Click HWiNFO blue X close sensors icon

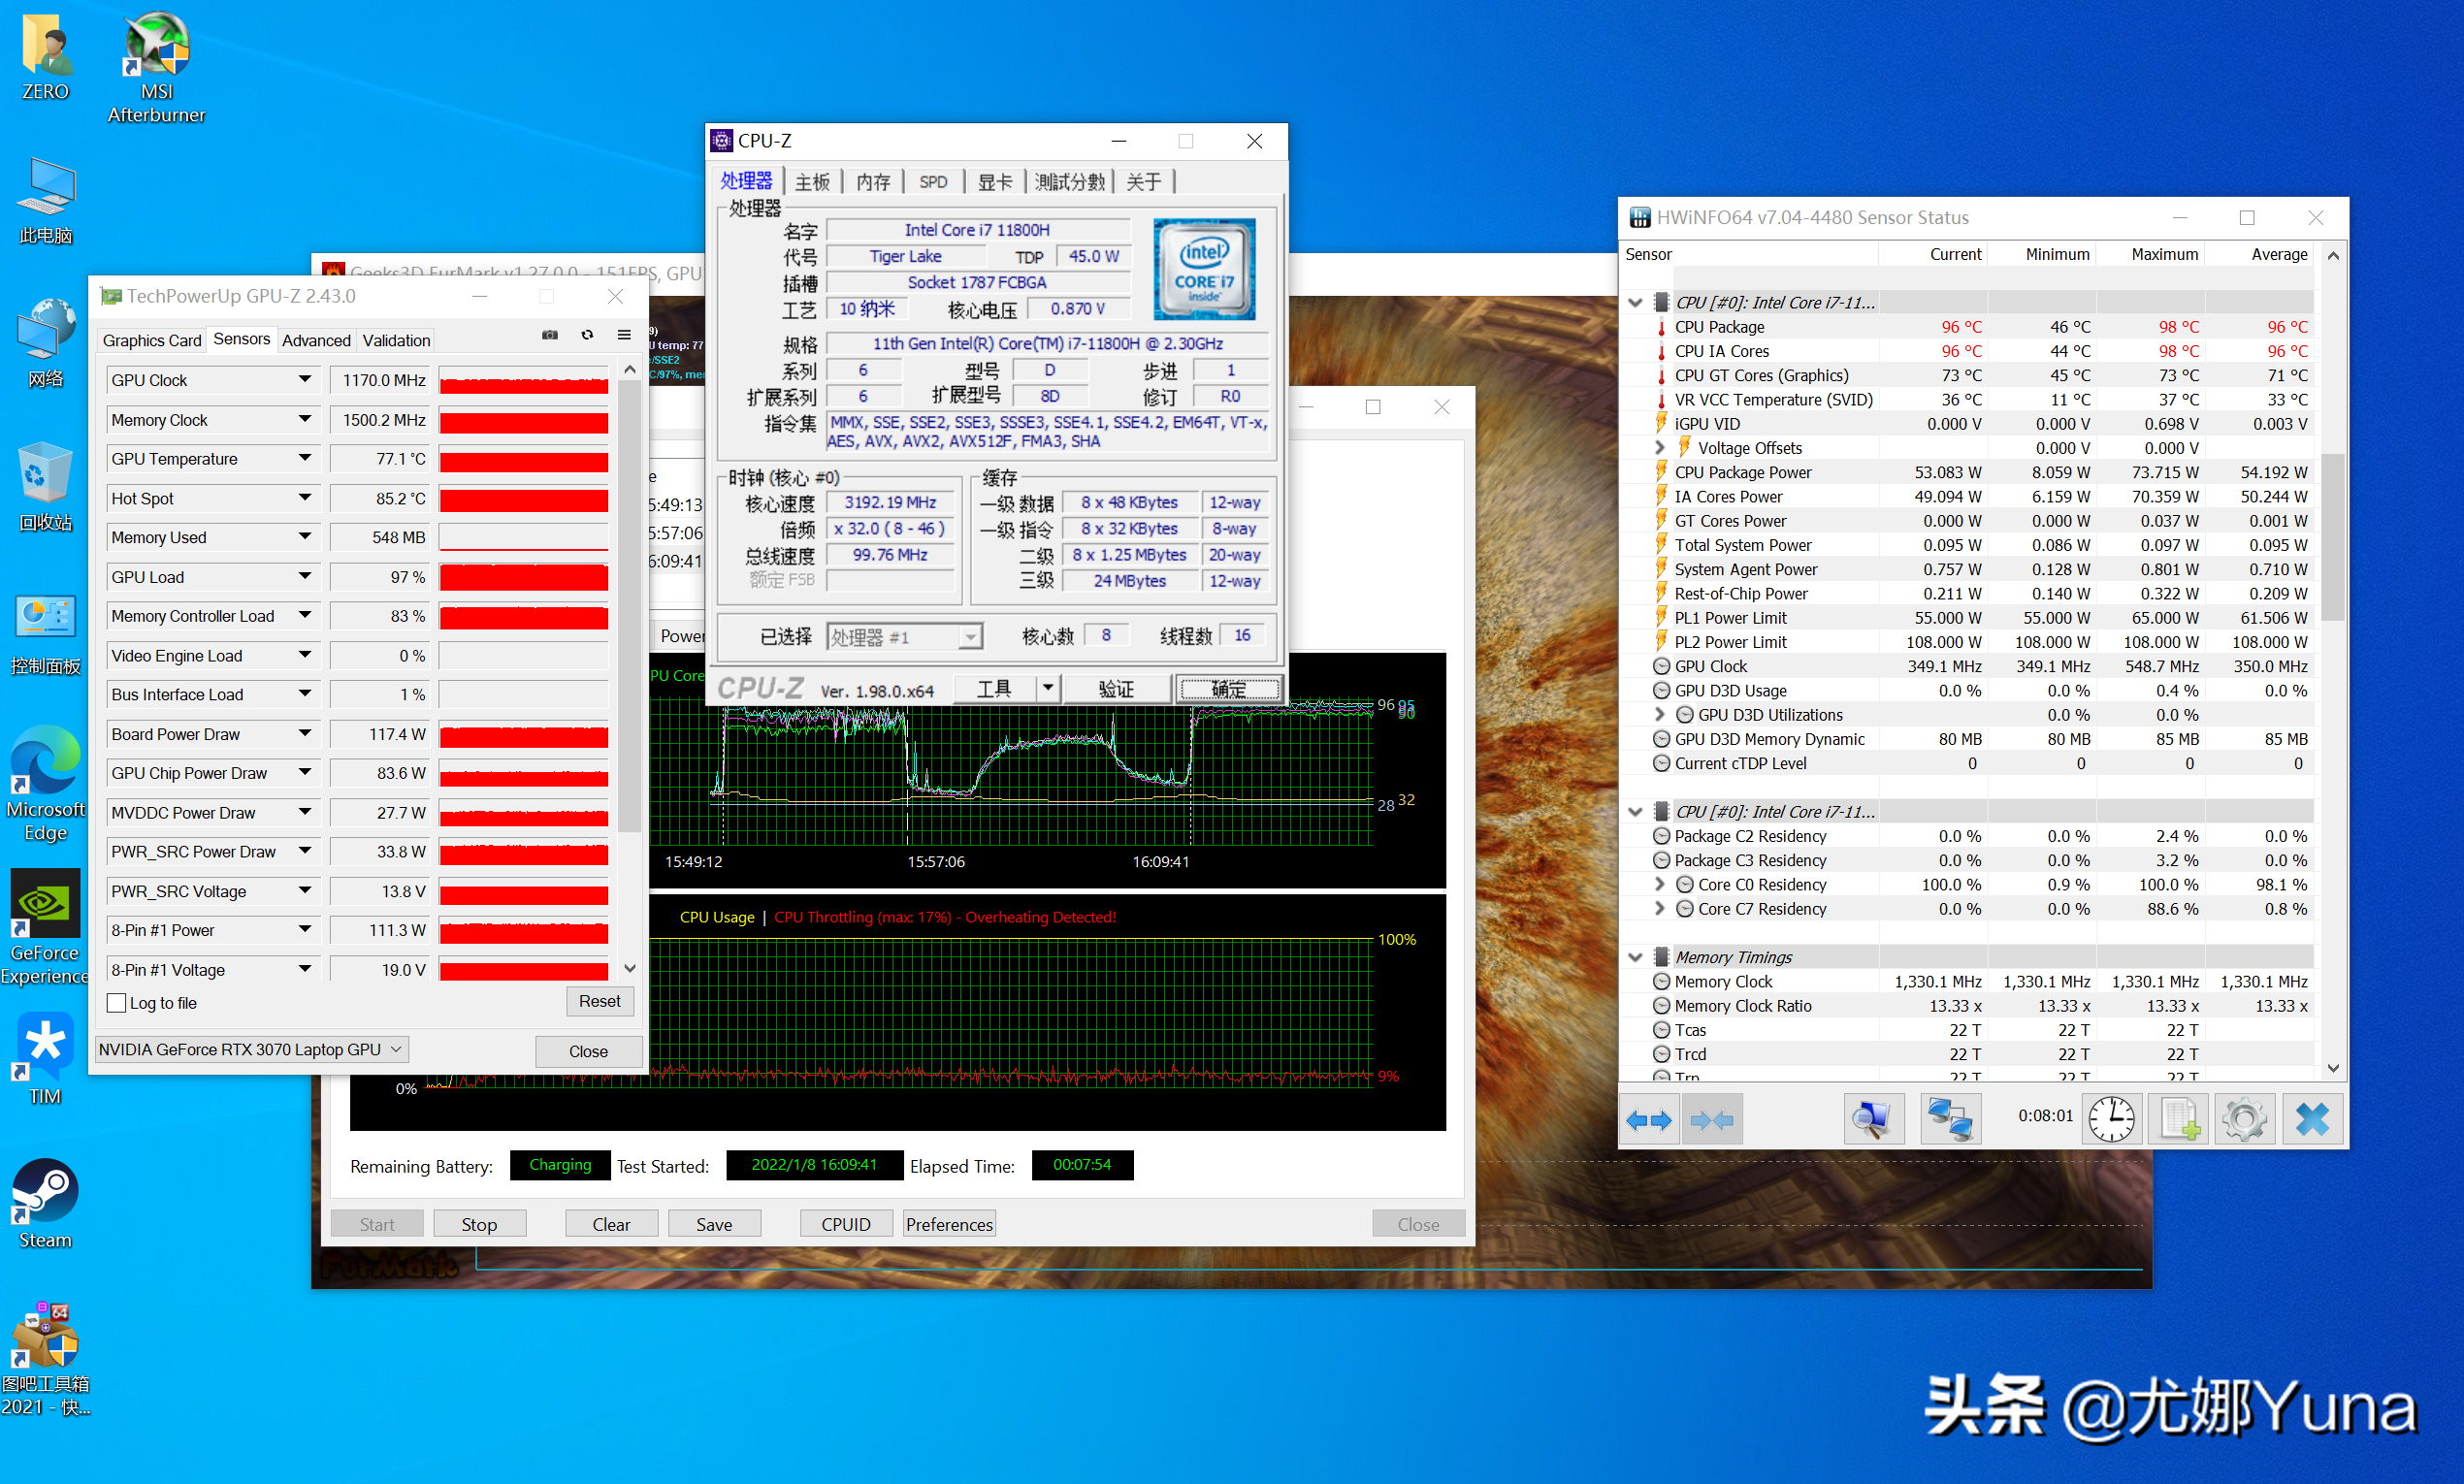click(2313, 1119)
